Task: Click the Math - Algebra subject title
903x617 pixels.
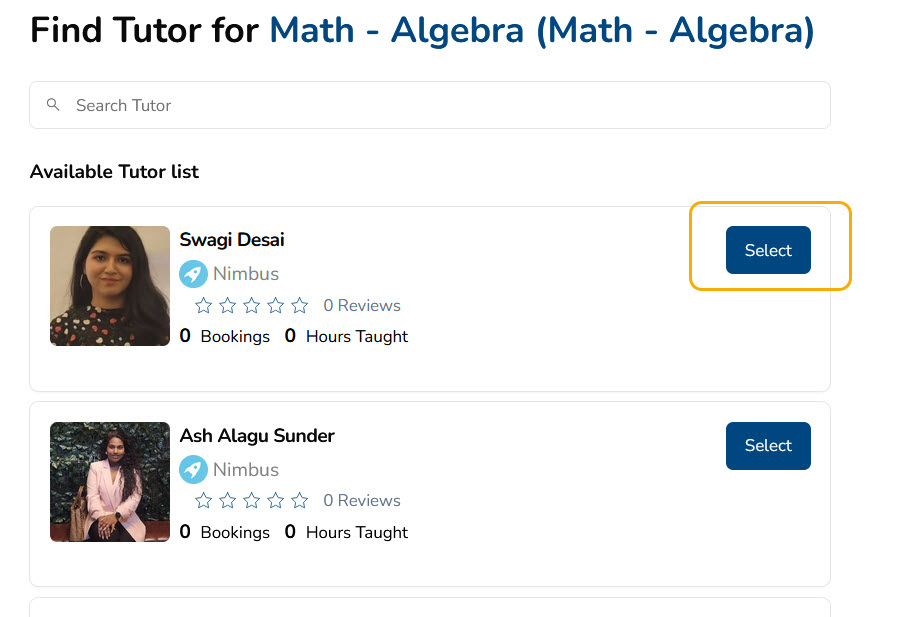Action: tap(541, 30)
